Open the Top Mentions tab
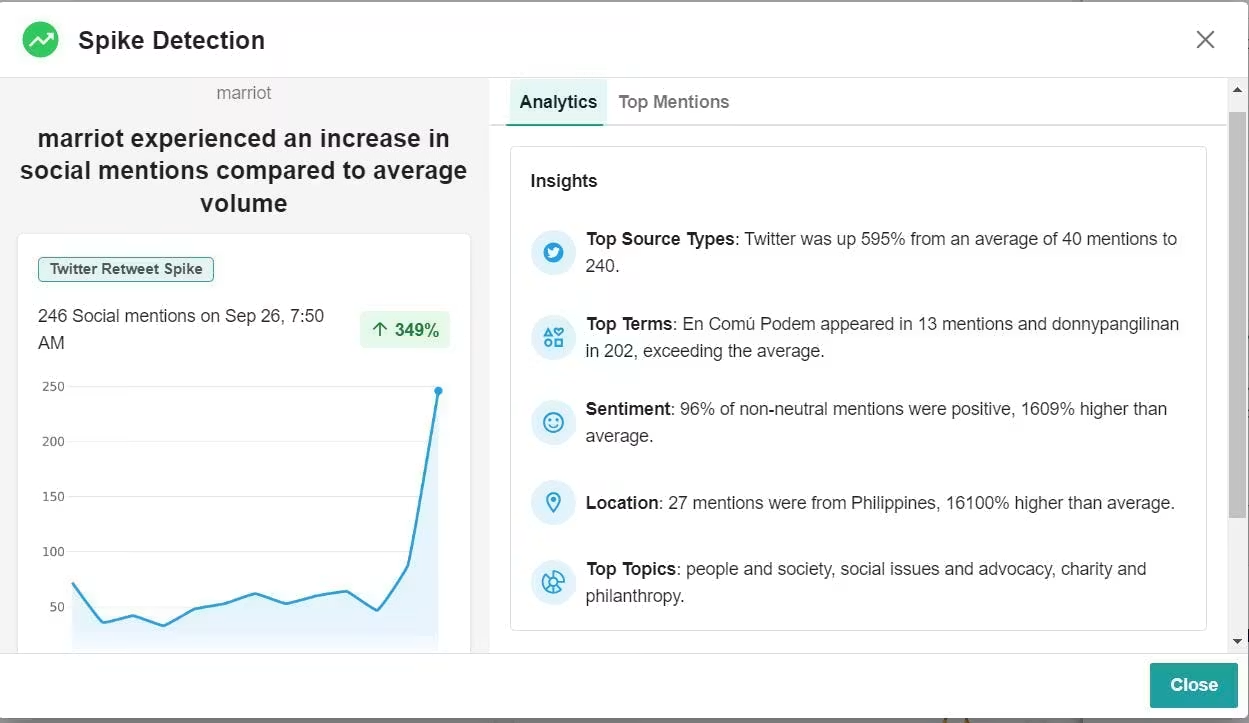The width and height of the screenshot is (1249, 723). tap(674, 102)
